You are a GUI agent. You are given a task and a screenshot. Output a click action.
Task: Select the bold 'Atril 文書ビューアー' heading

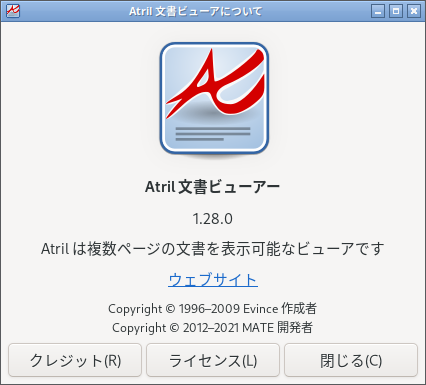click(x=213, y=187)
